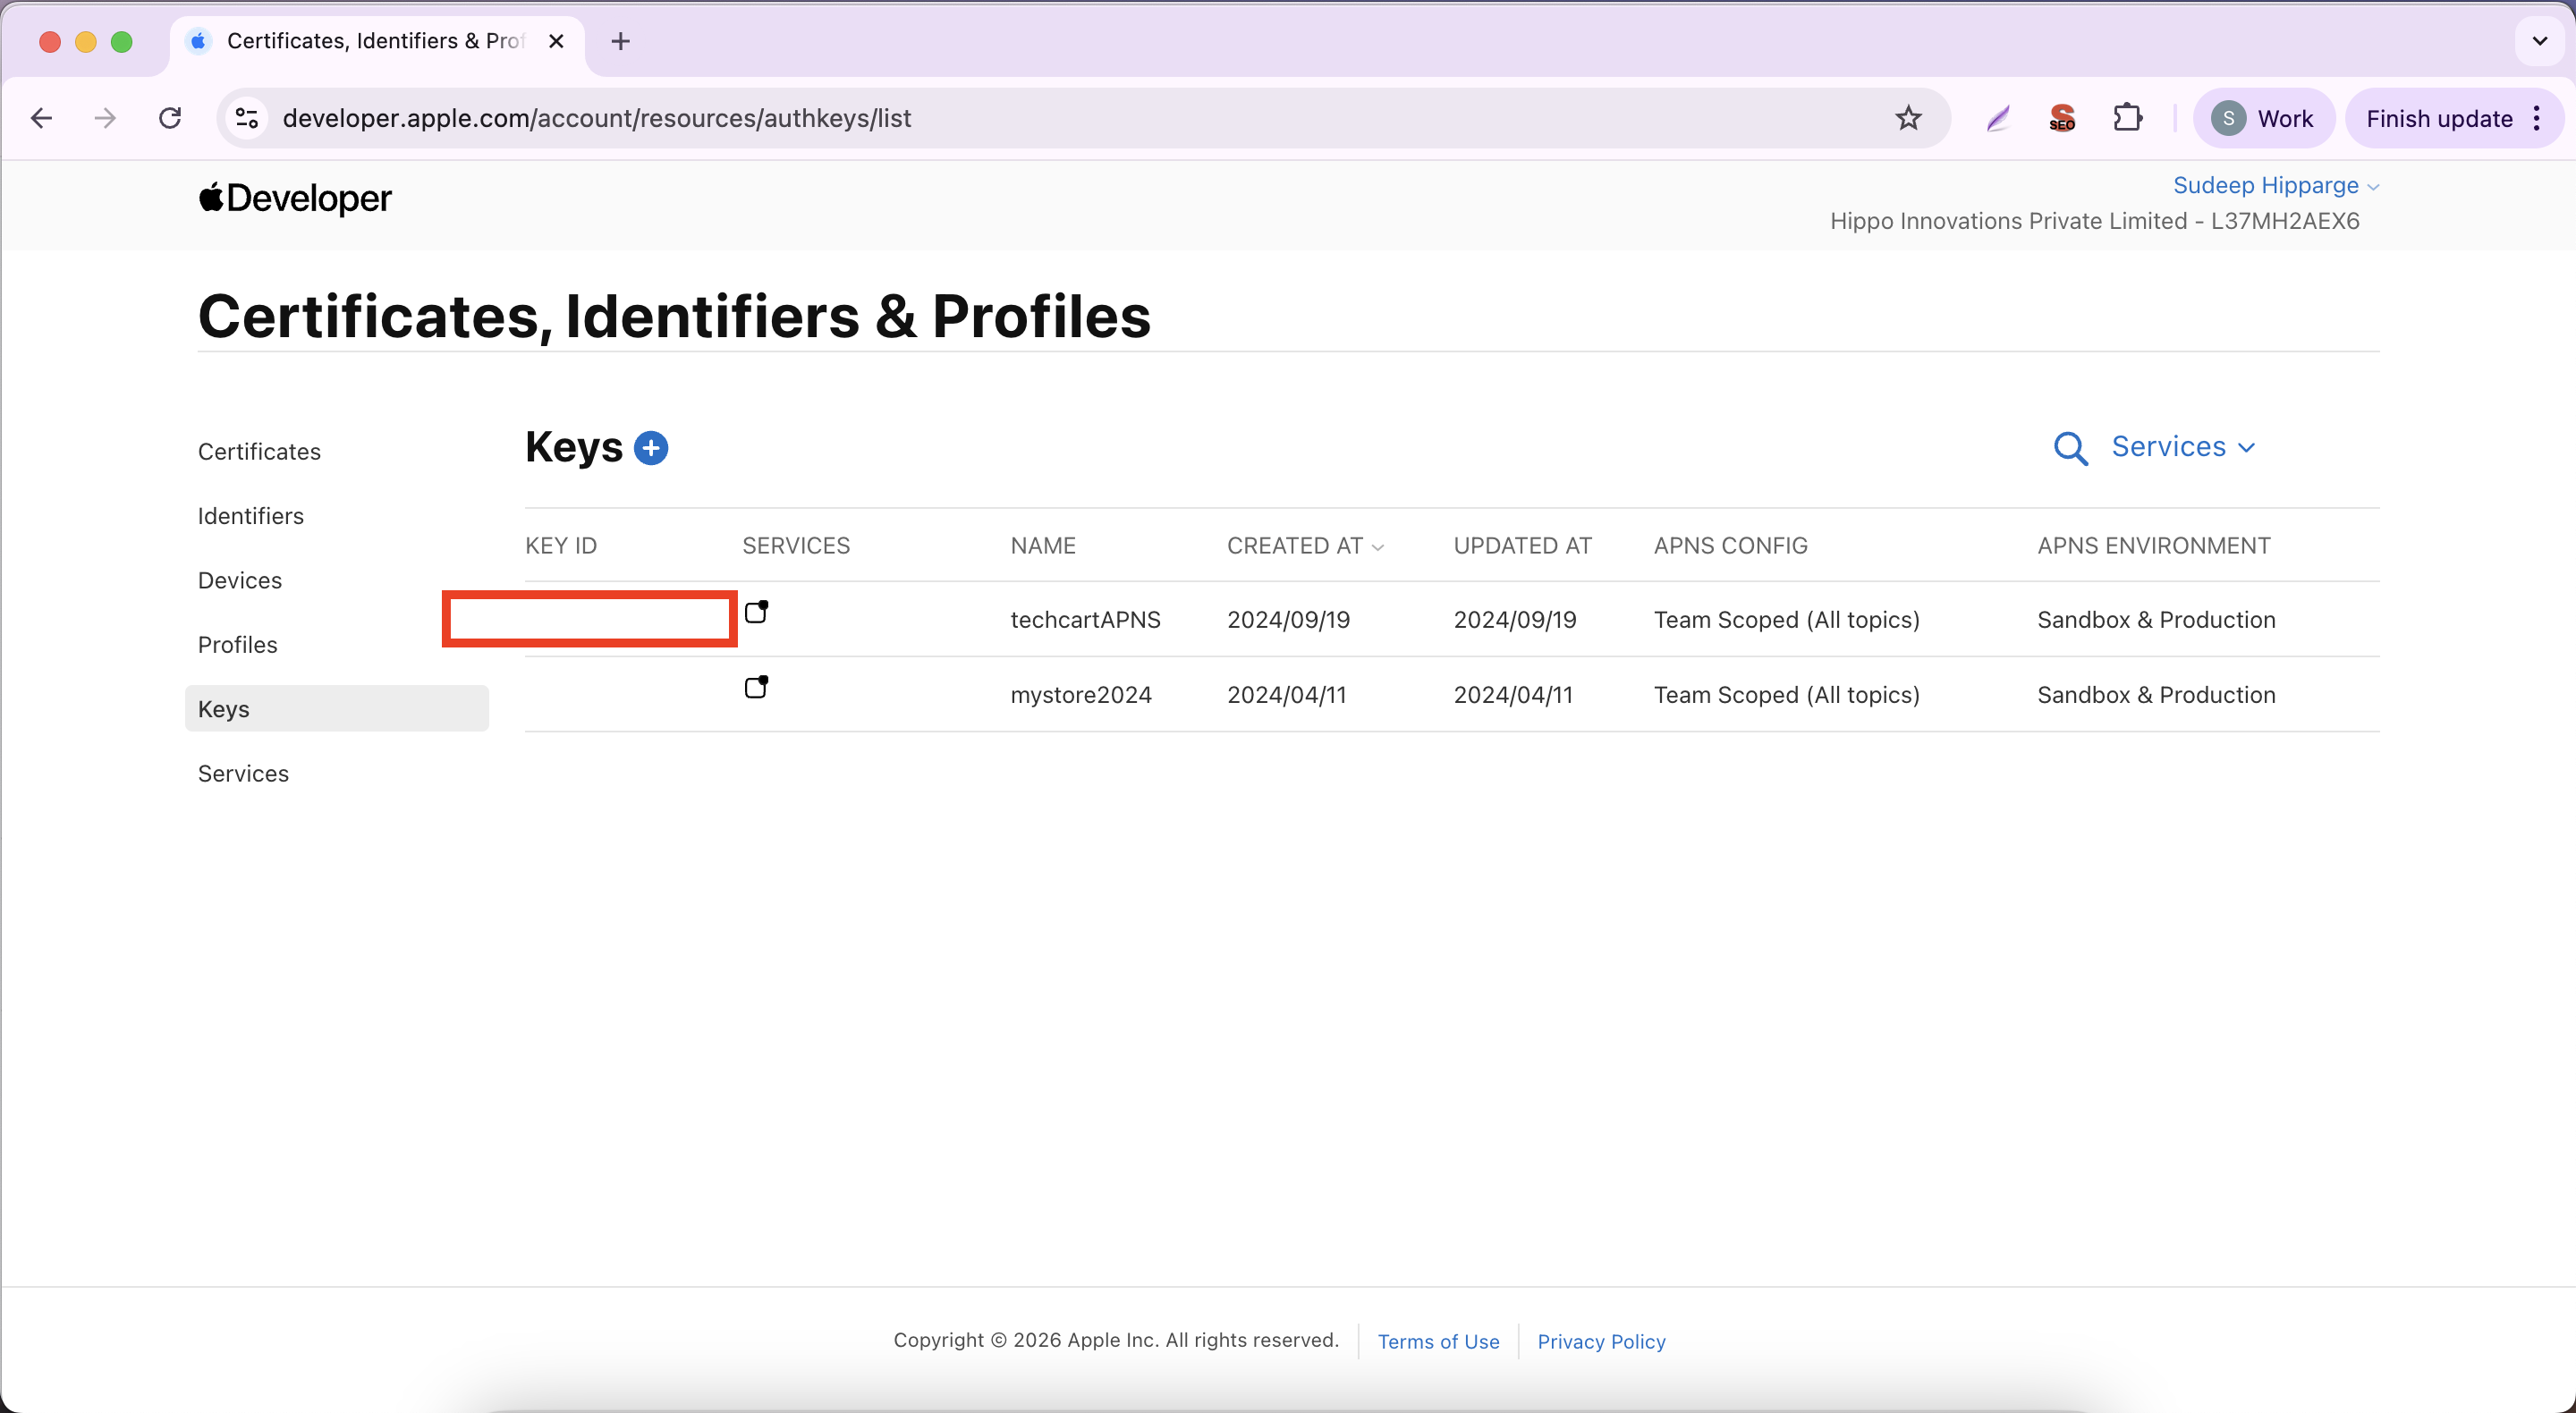The width and height of the screenshot is (2576, 1413).
Task: Click the site information icon in address bar
Action: (247, 119)
